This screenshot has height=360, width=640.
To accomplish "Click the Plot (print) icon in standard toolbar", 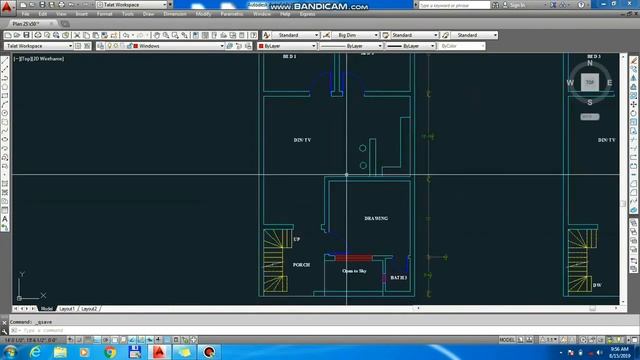I will (x=38, y=36).
